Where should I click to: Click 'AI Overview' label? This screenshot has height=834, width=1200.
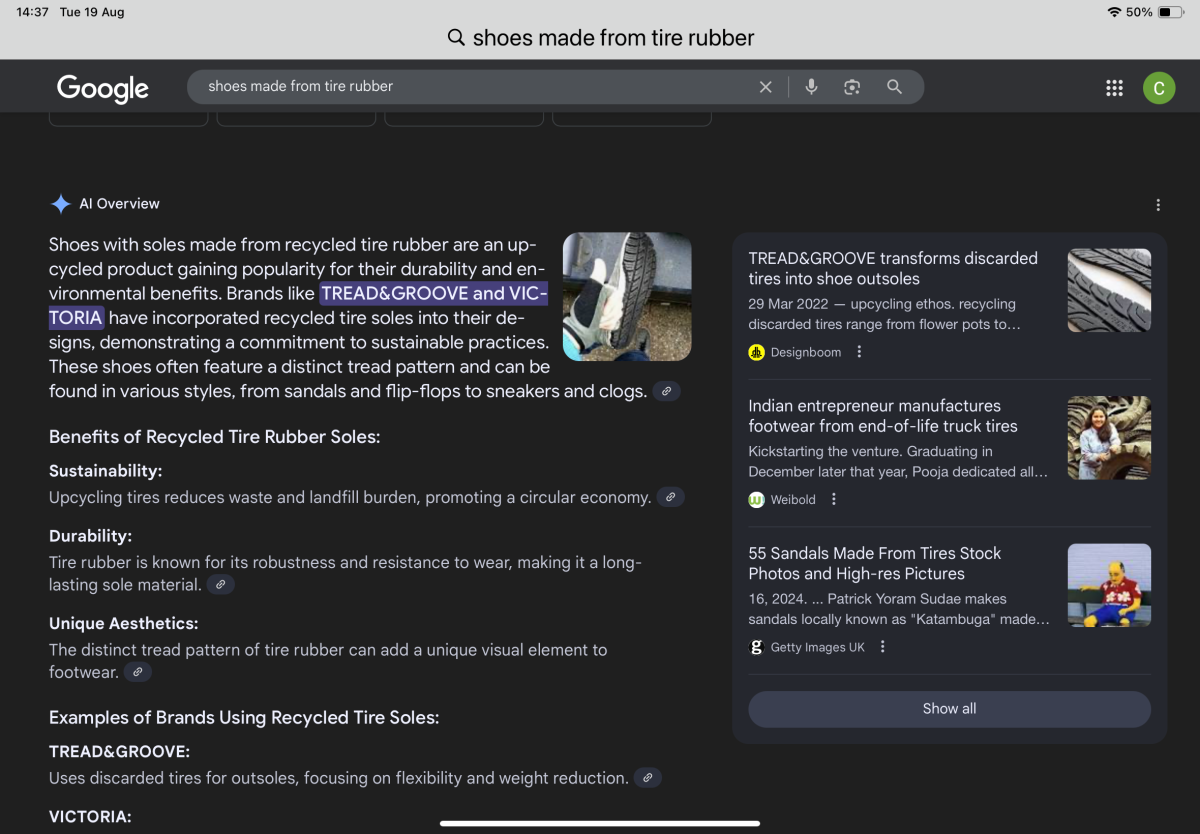point(119,204)
